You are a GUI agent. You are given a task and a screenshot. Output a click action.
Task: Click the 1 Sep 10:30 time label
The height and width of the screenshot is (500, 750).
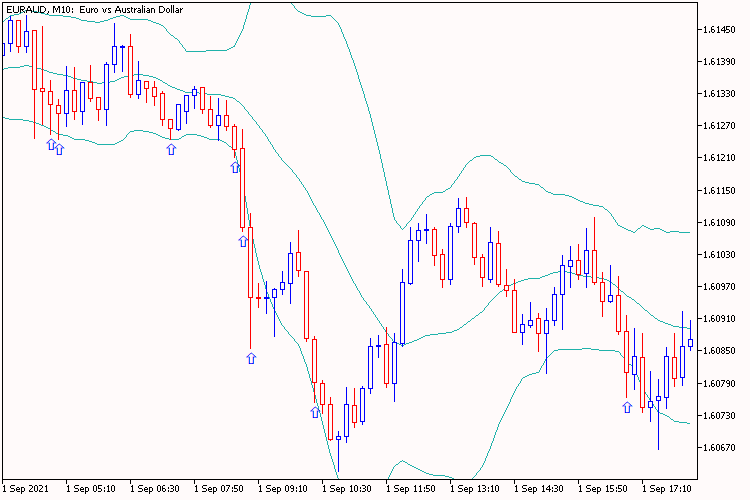click(x=347, y=489)
